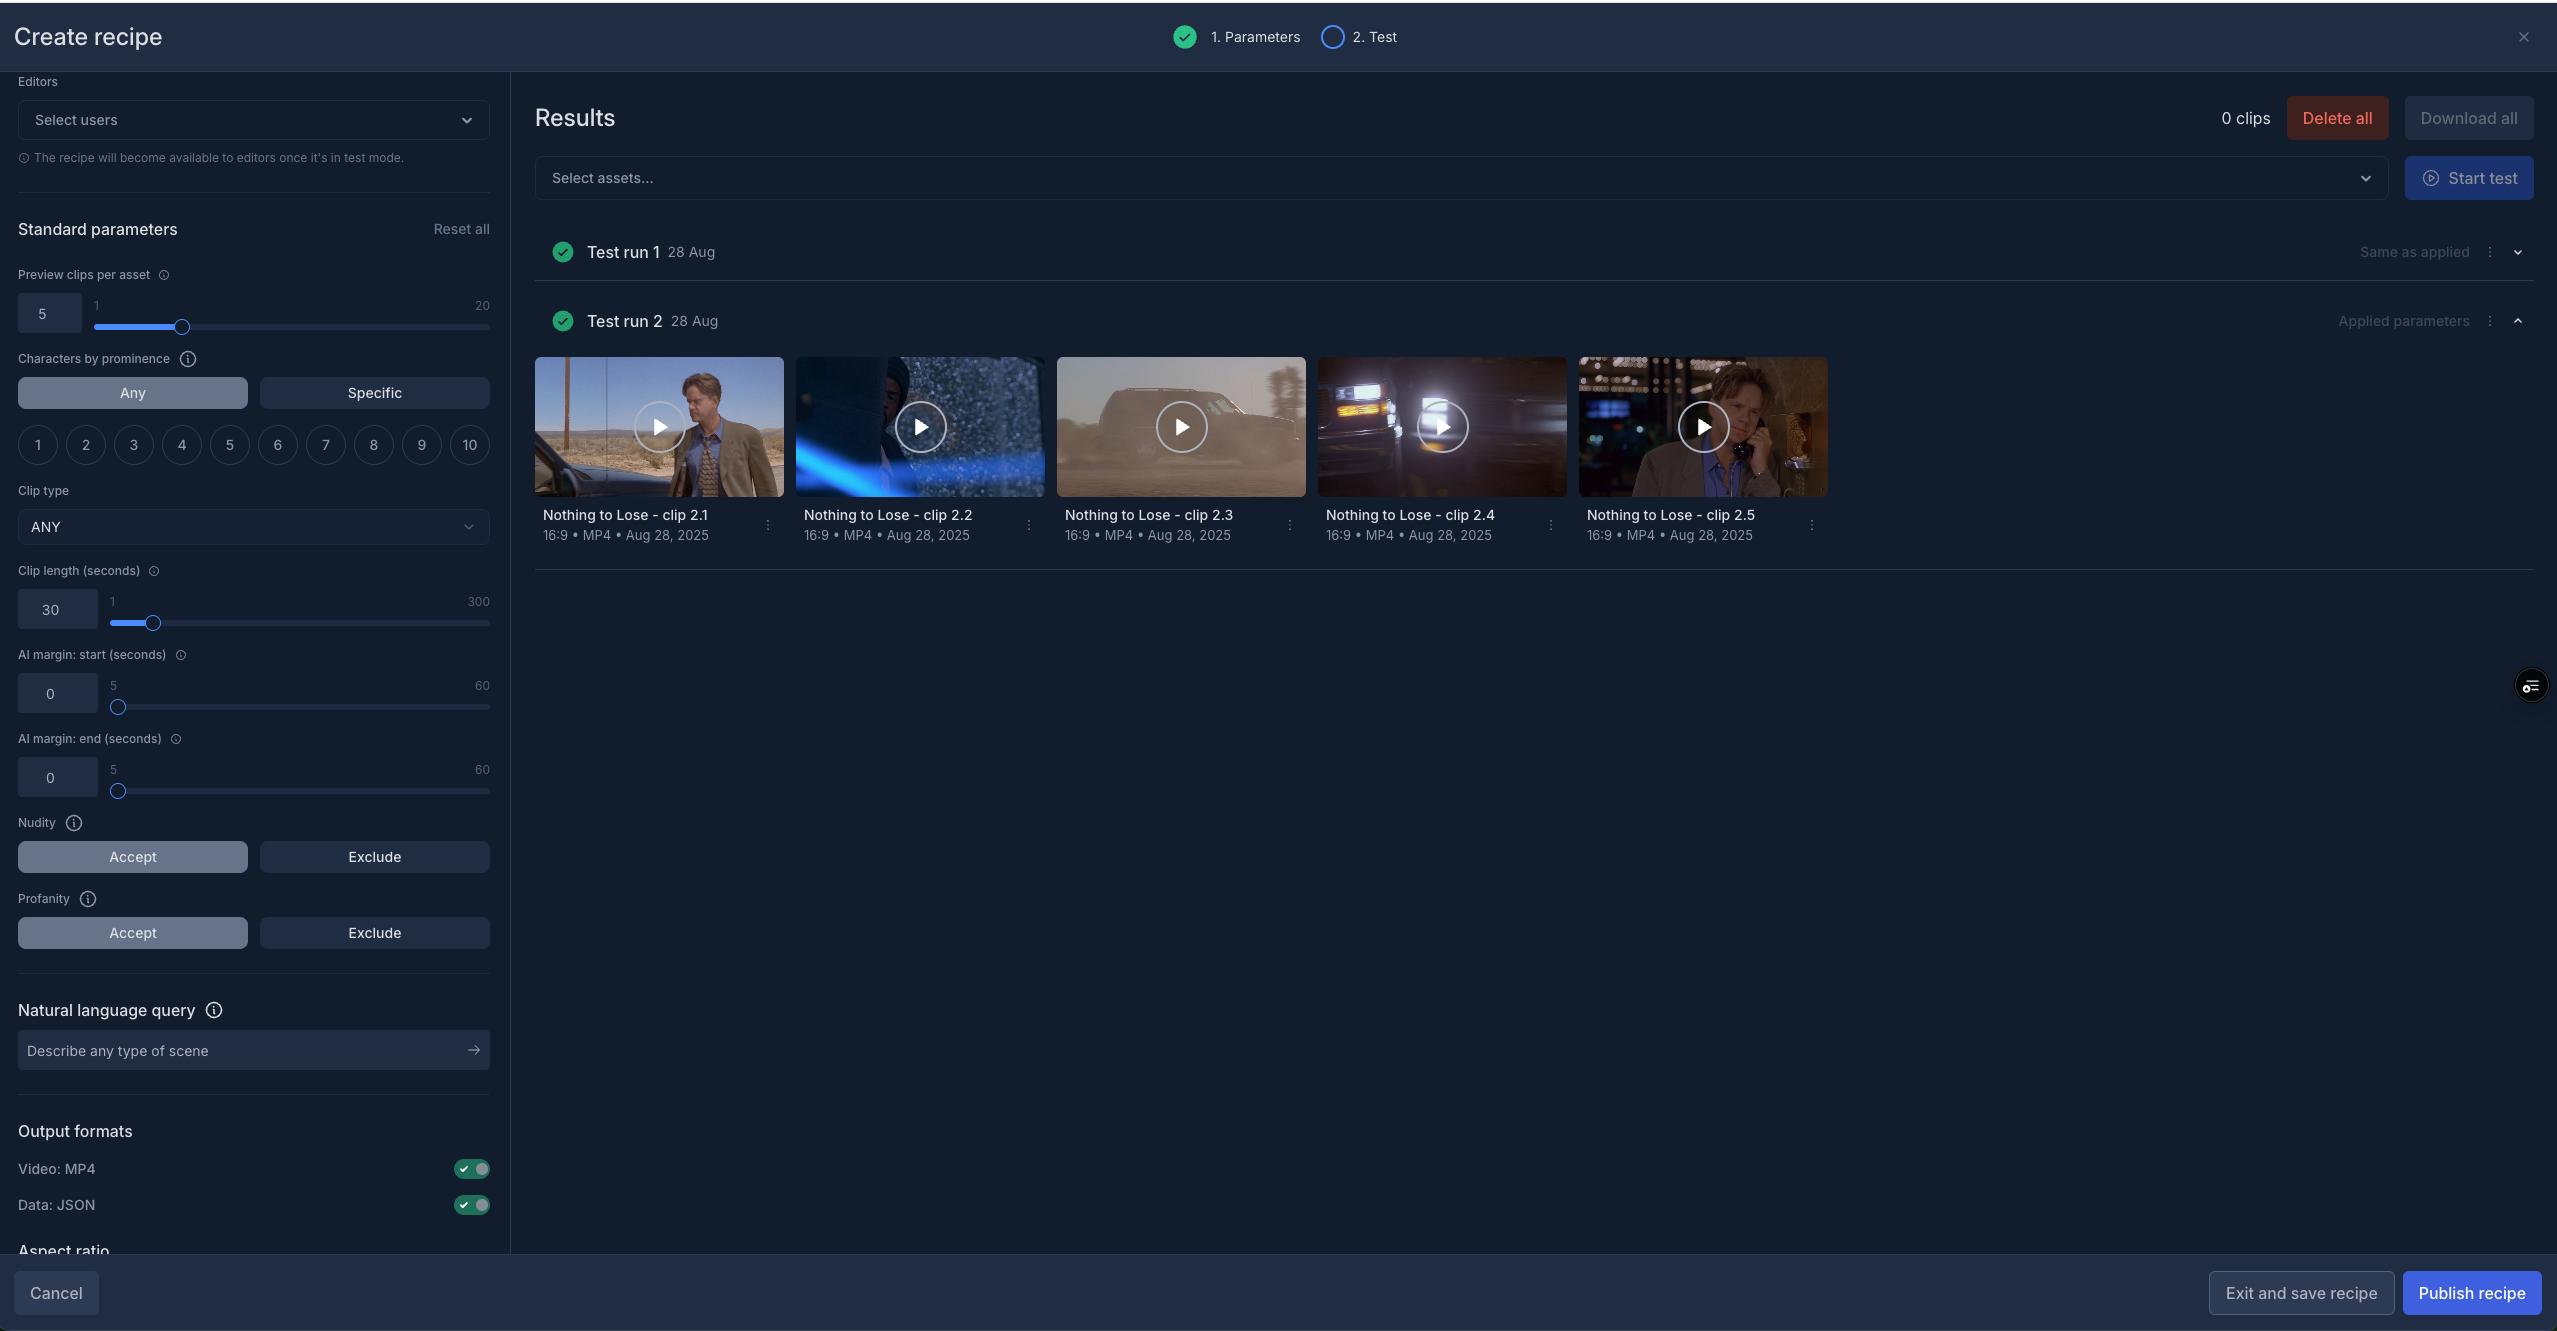Set Characters by prominence to Specific
Image resolution: width=2557 pixels, height=1331 pixels.
coord(375,393)
